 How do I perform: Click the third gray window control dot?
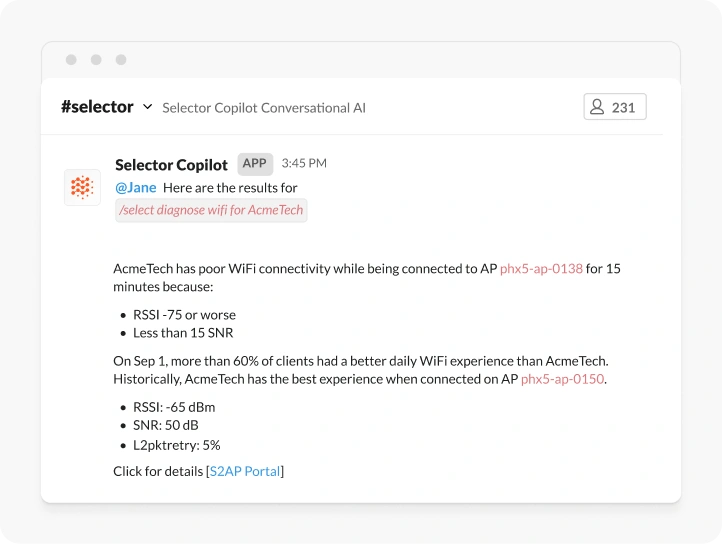pos(121,60)
